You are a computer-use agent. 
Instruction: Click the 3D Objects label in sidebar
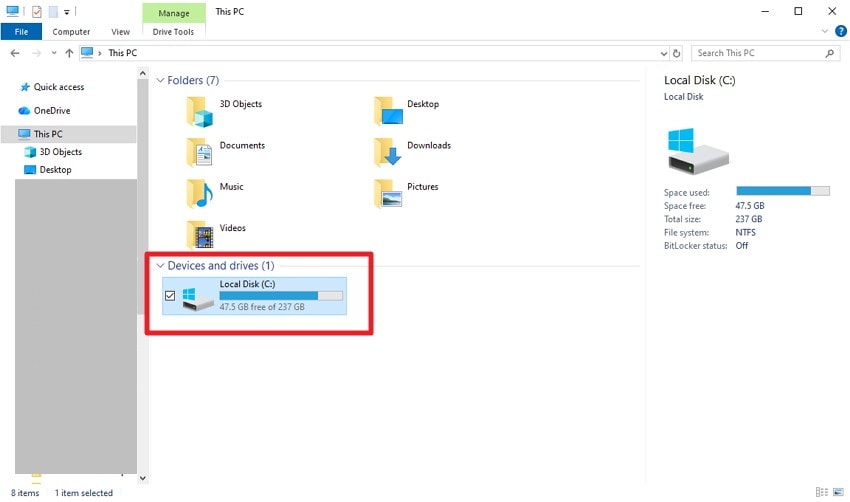[61, 152]
